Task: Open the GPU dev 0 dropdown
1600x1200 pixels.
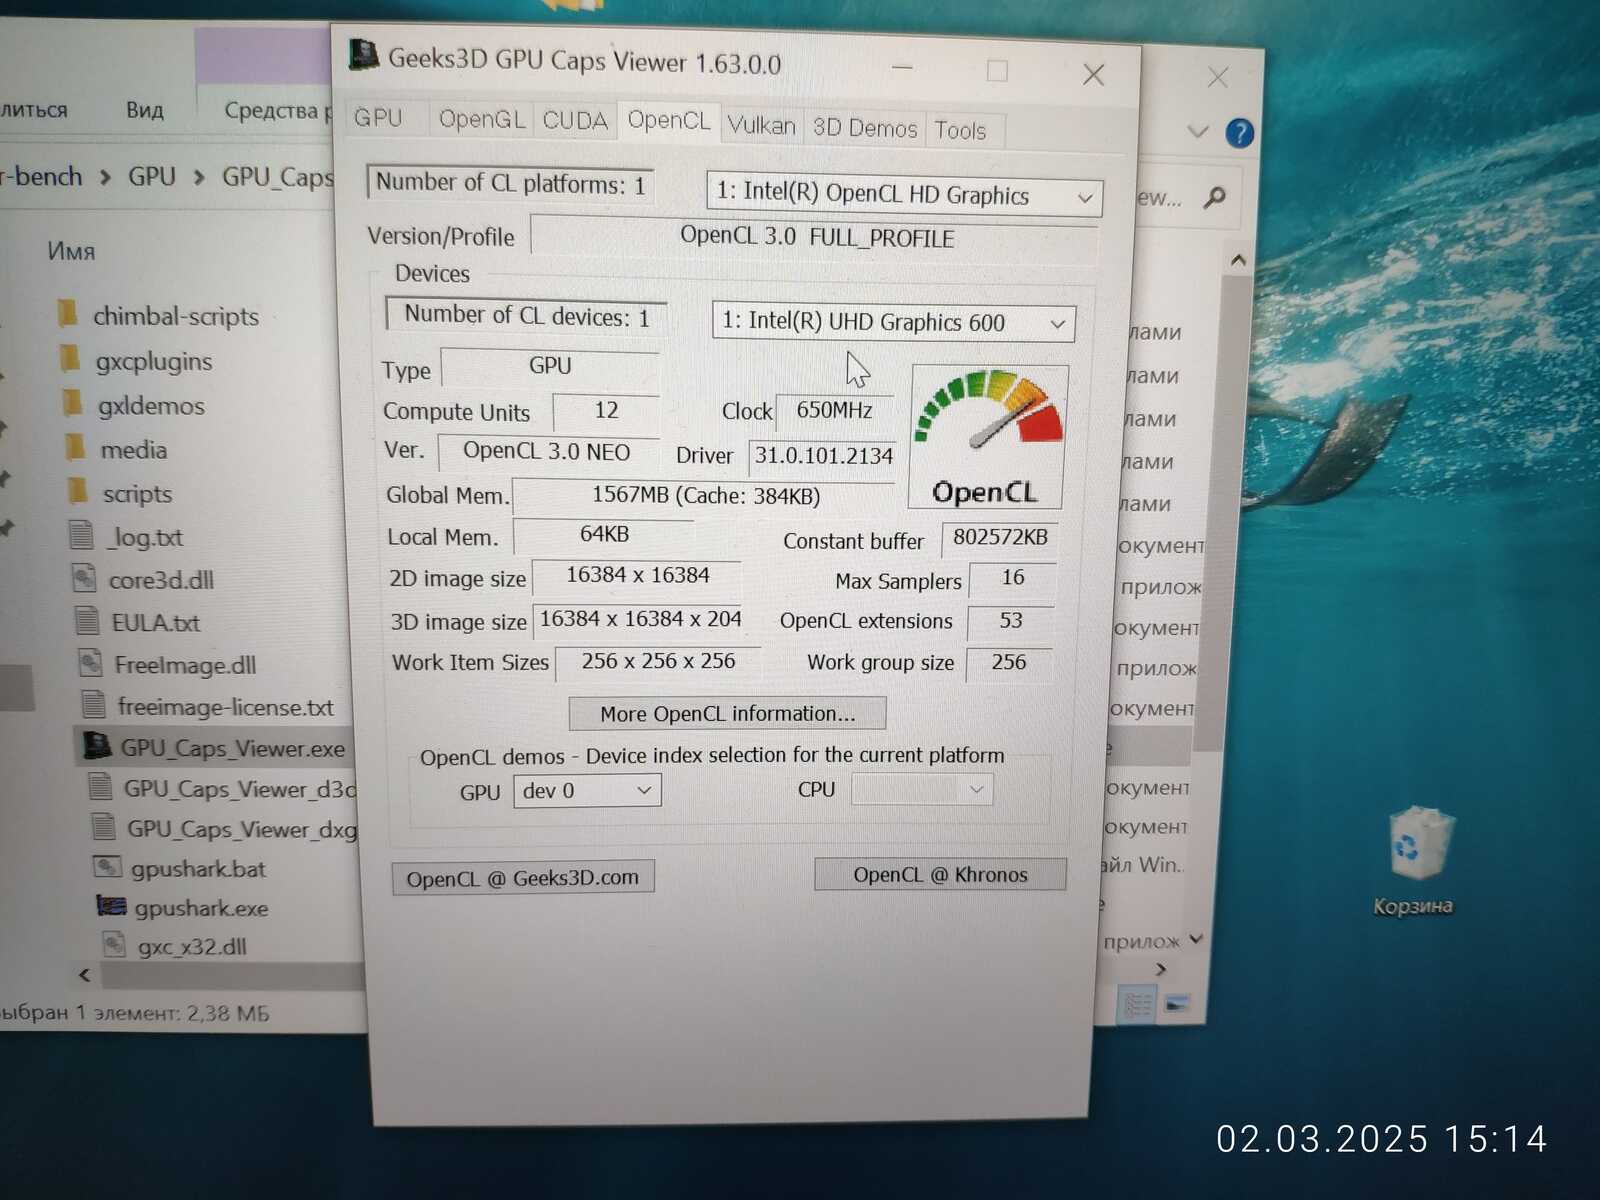Action: 587,791
